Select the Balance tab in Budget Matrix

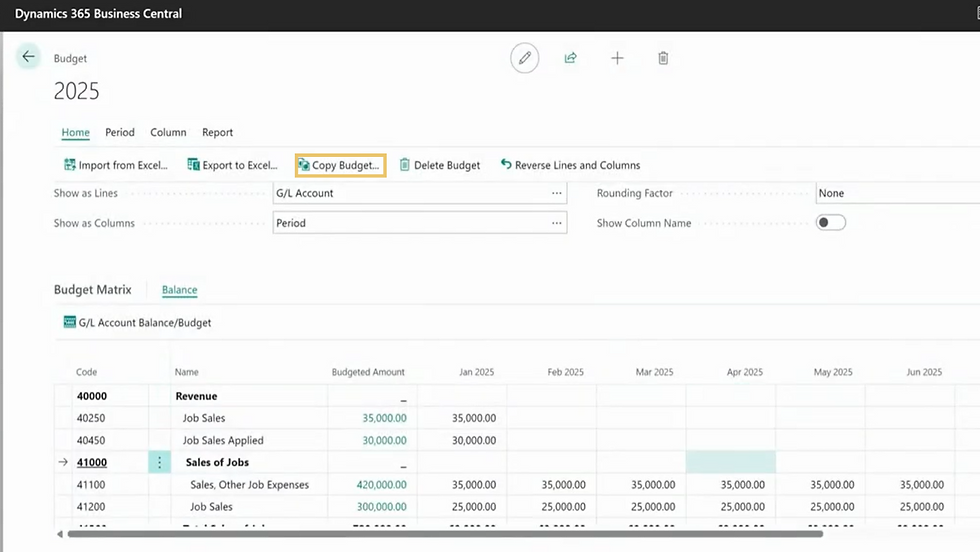point(179,290)
